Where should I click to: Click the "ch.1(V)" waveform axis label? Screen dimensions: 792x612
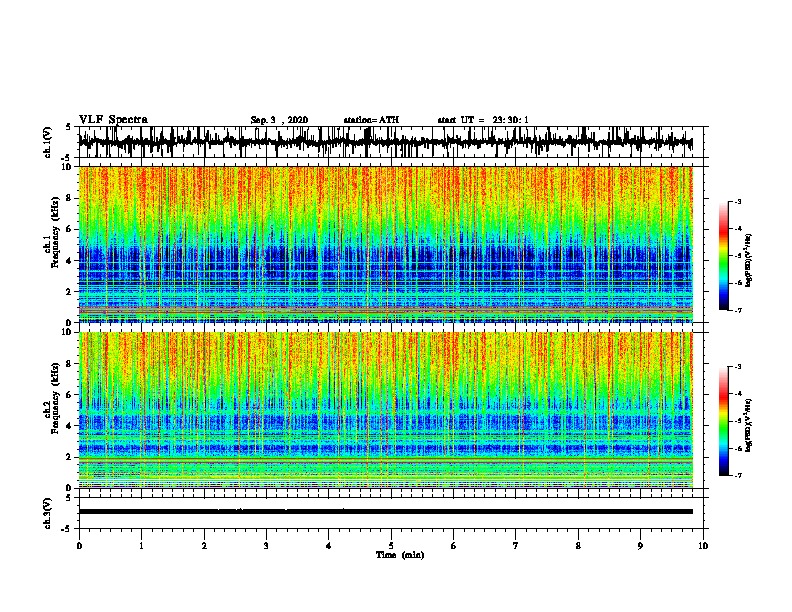click(x=48, y=142)
